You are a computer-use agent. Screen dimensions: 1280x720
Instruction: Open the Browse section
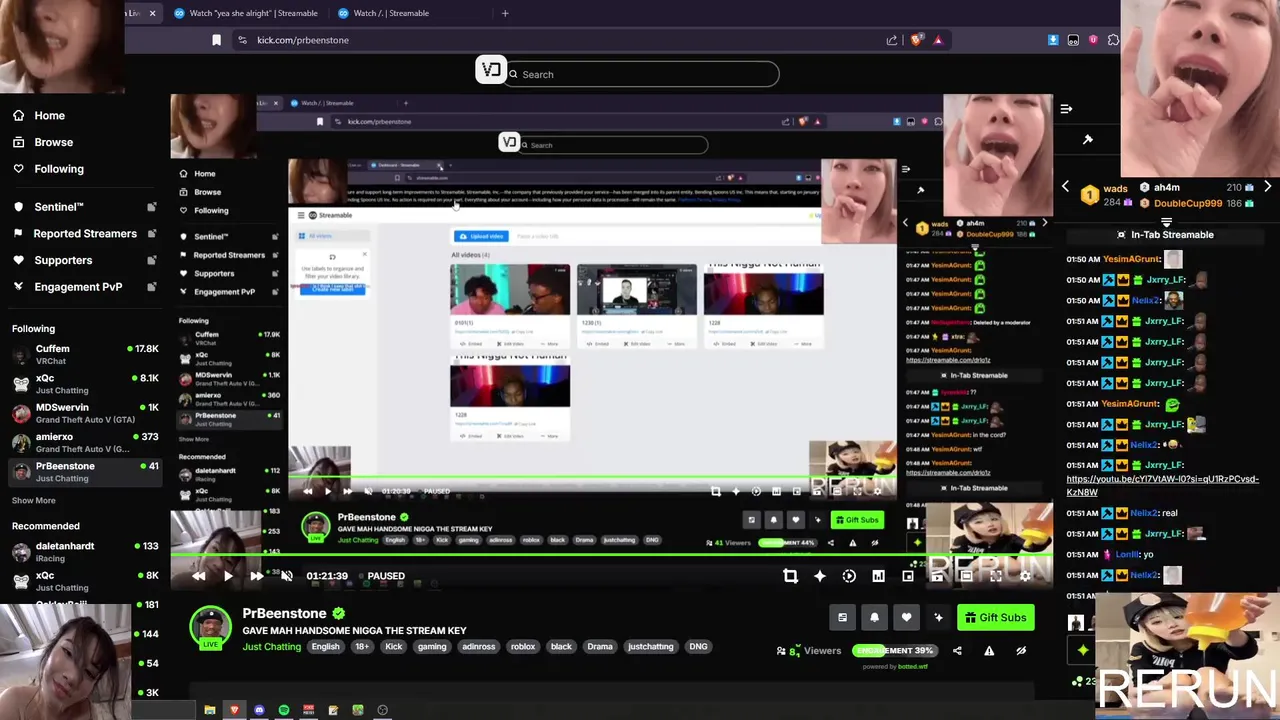43,142
